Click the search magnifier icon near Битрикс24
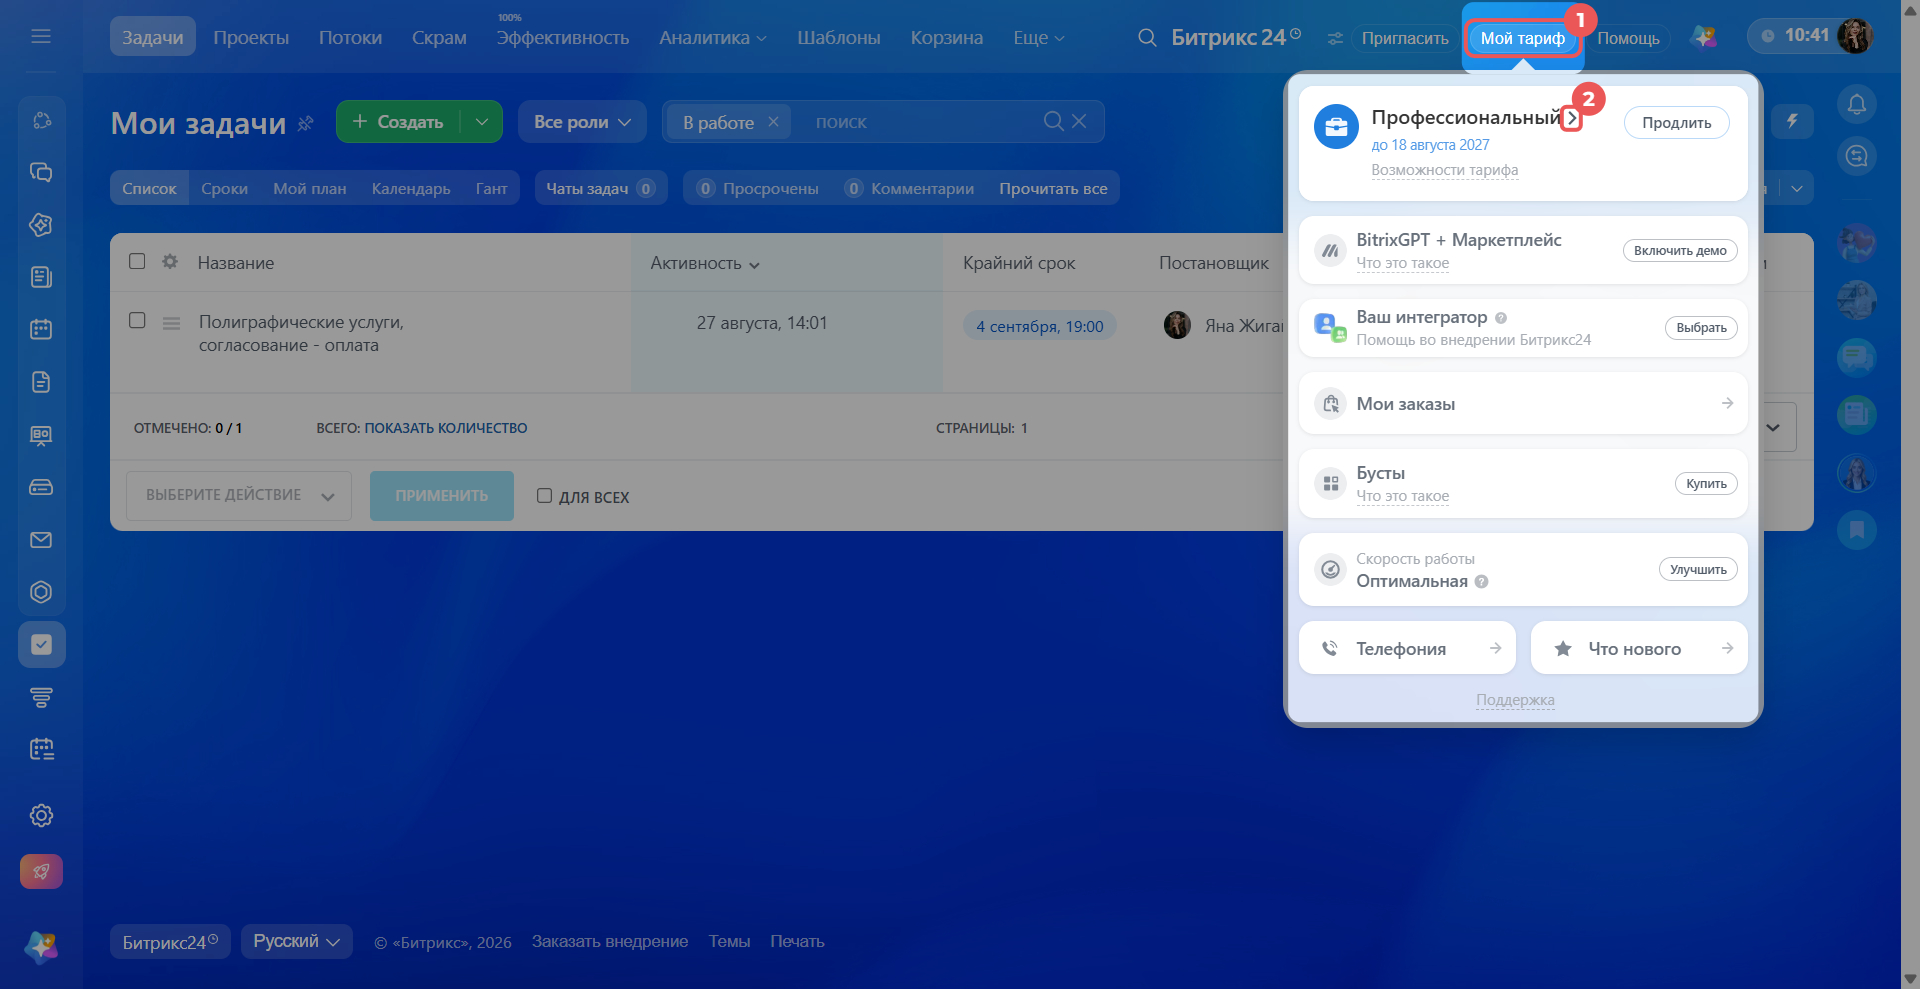Image resolution: width=1920 pixels, height=989 pixels. tap(1147, 38)
